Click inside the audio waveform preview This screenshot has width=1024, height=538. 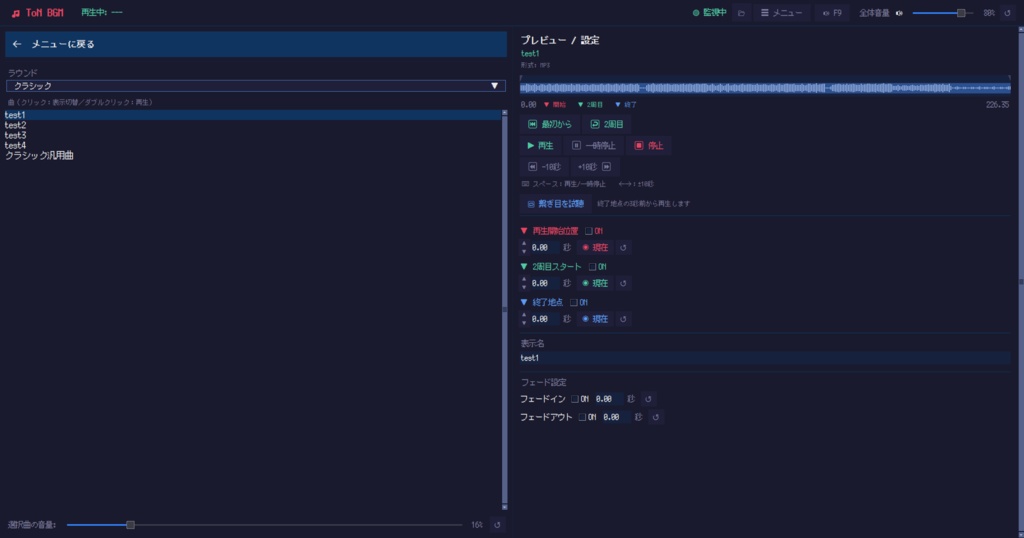point(765,87)
